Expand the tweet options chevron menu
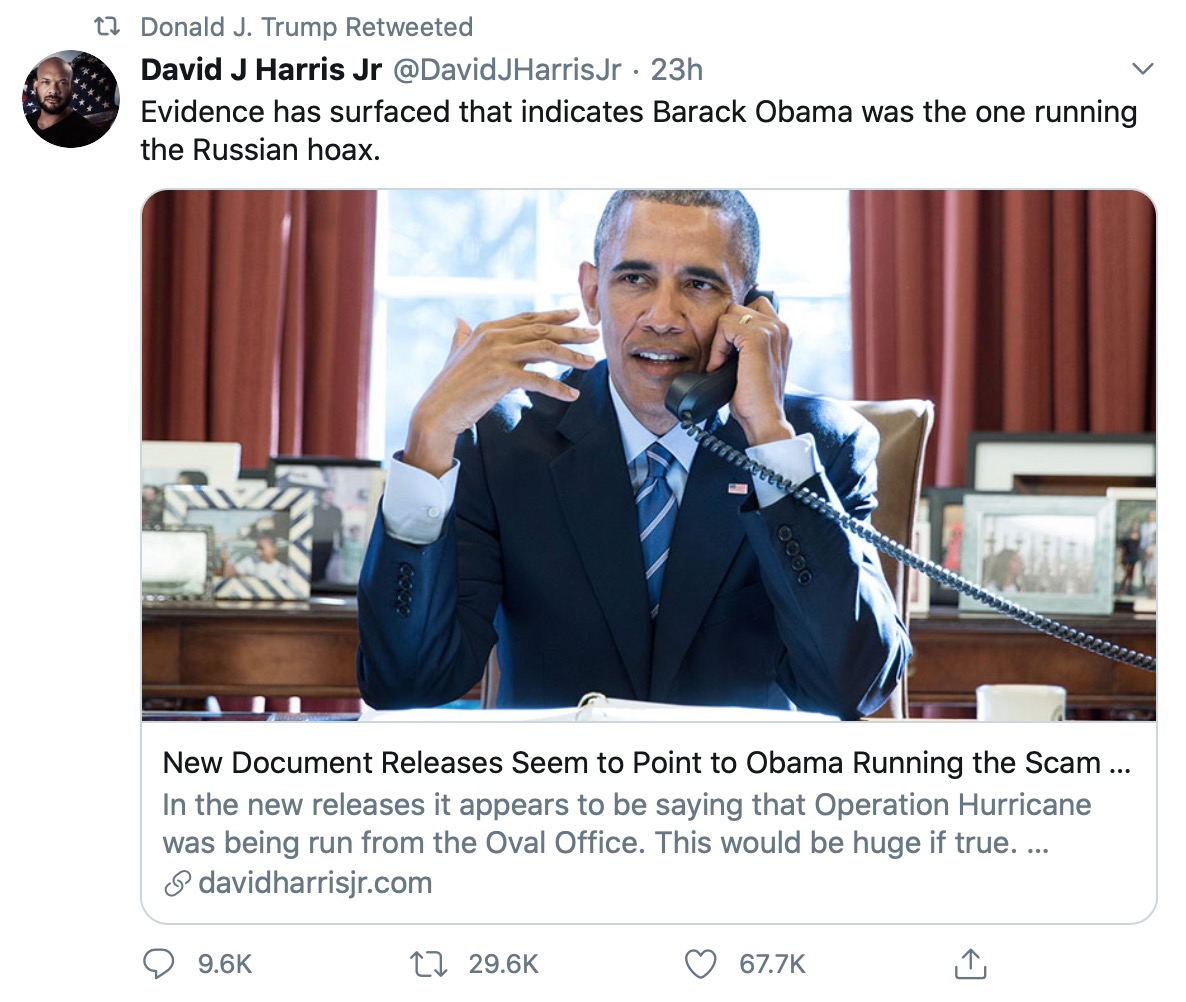The height and width of the screenshot is (1002, 1186). (x=1141, y=69)
